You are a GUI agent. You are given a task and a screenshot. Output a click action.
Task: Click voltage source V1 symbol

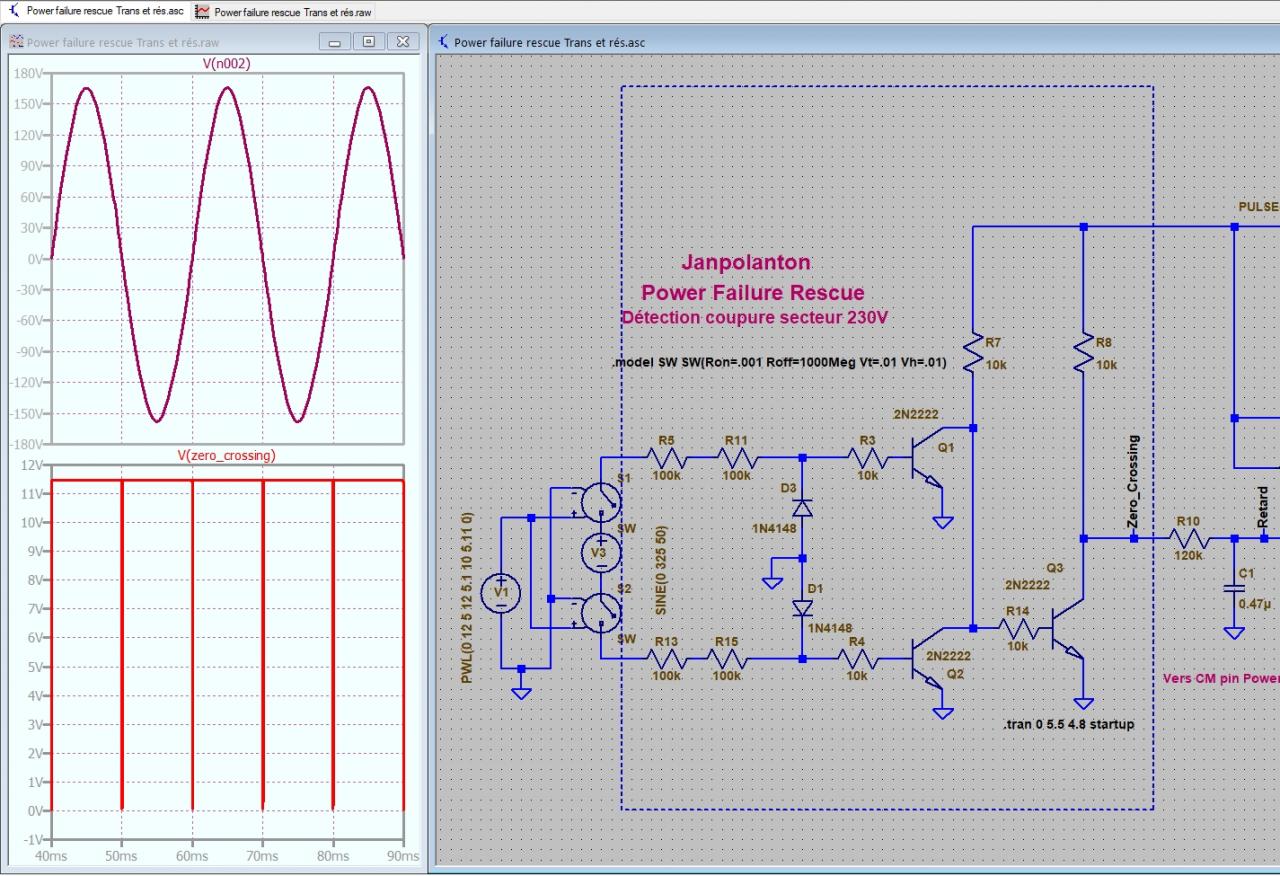pos(500,594)
